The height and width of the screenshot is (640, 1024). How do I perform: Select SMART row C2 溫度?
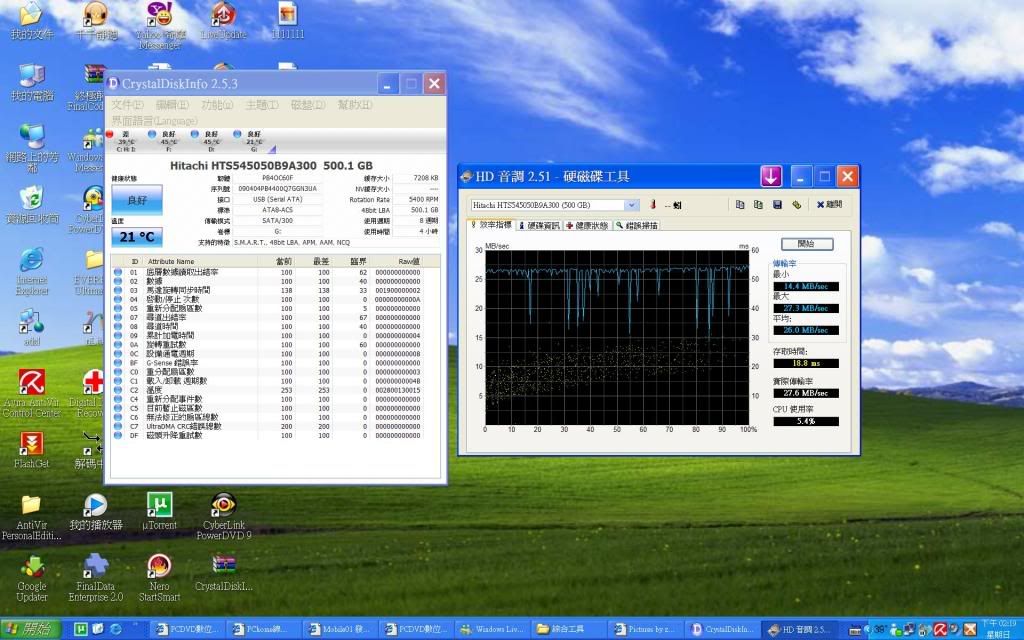pyautogui.click(x=268, y=390)
